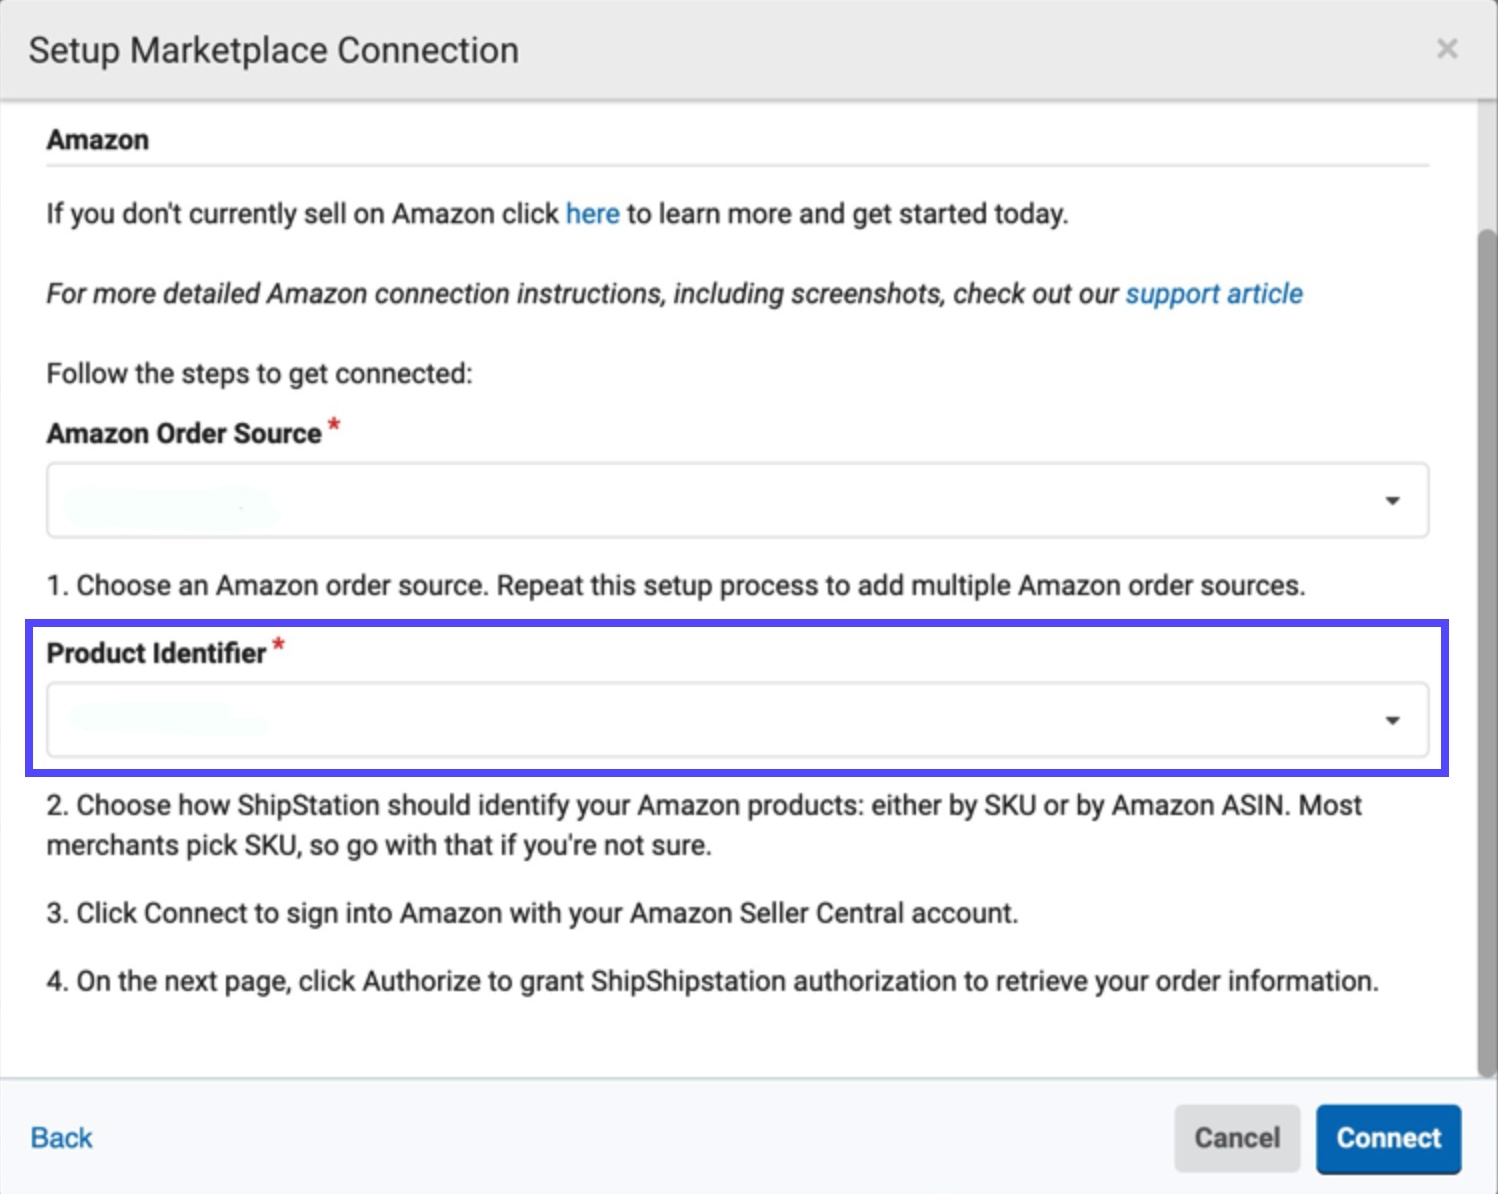Open the Product Identifier dropdown
This screenshot has height=1194, width=1498.
tap(737, 720)
